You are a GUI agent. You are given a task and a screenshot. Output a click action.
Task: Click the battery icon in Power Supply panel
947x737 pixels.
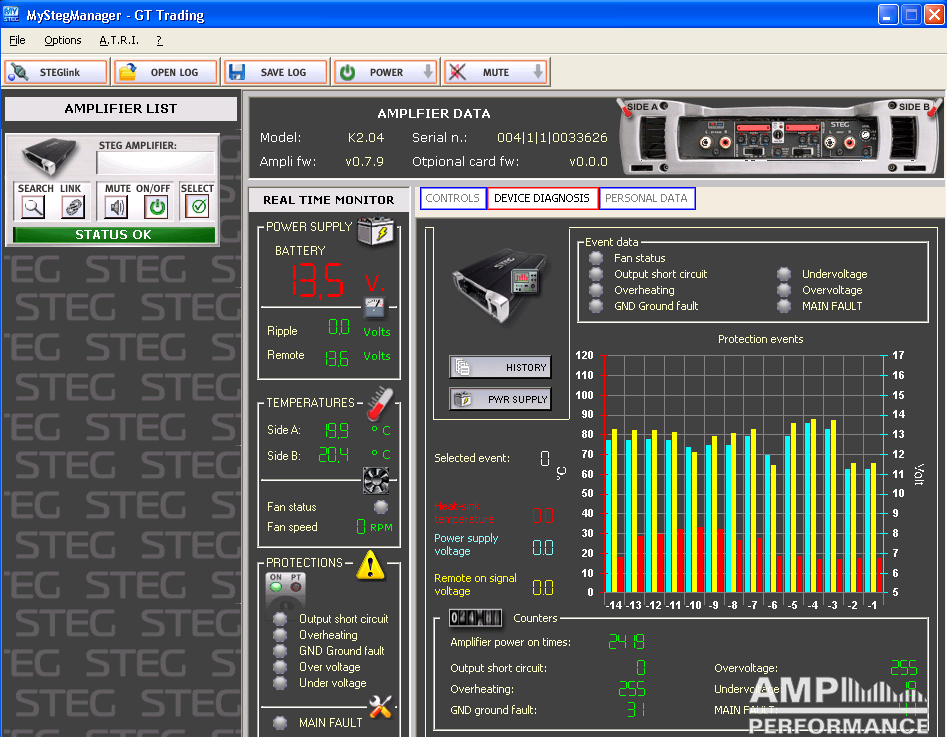click(x=377, y=230)
